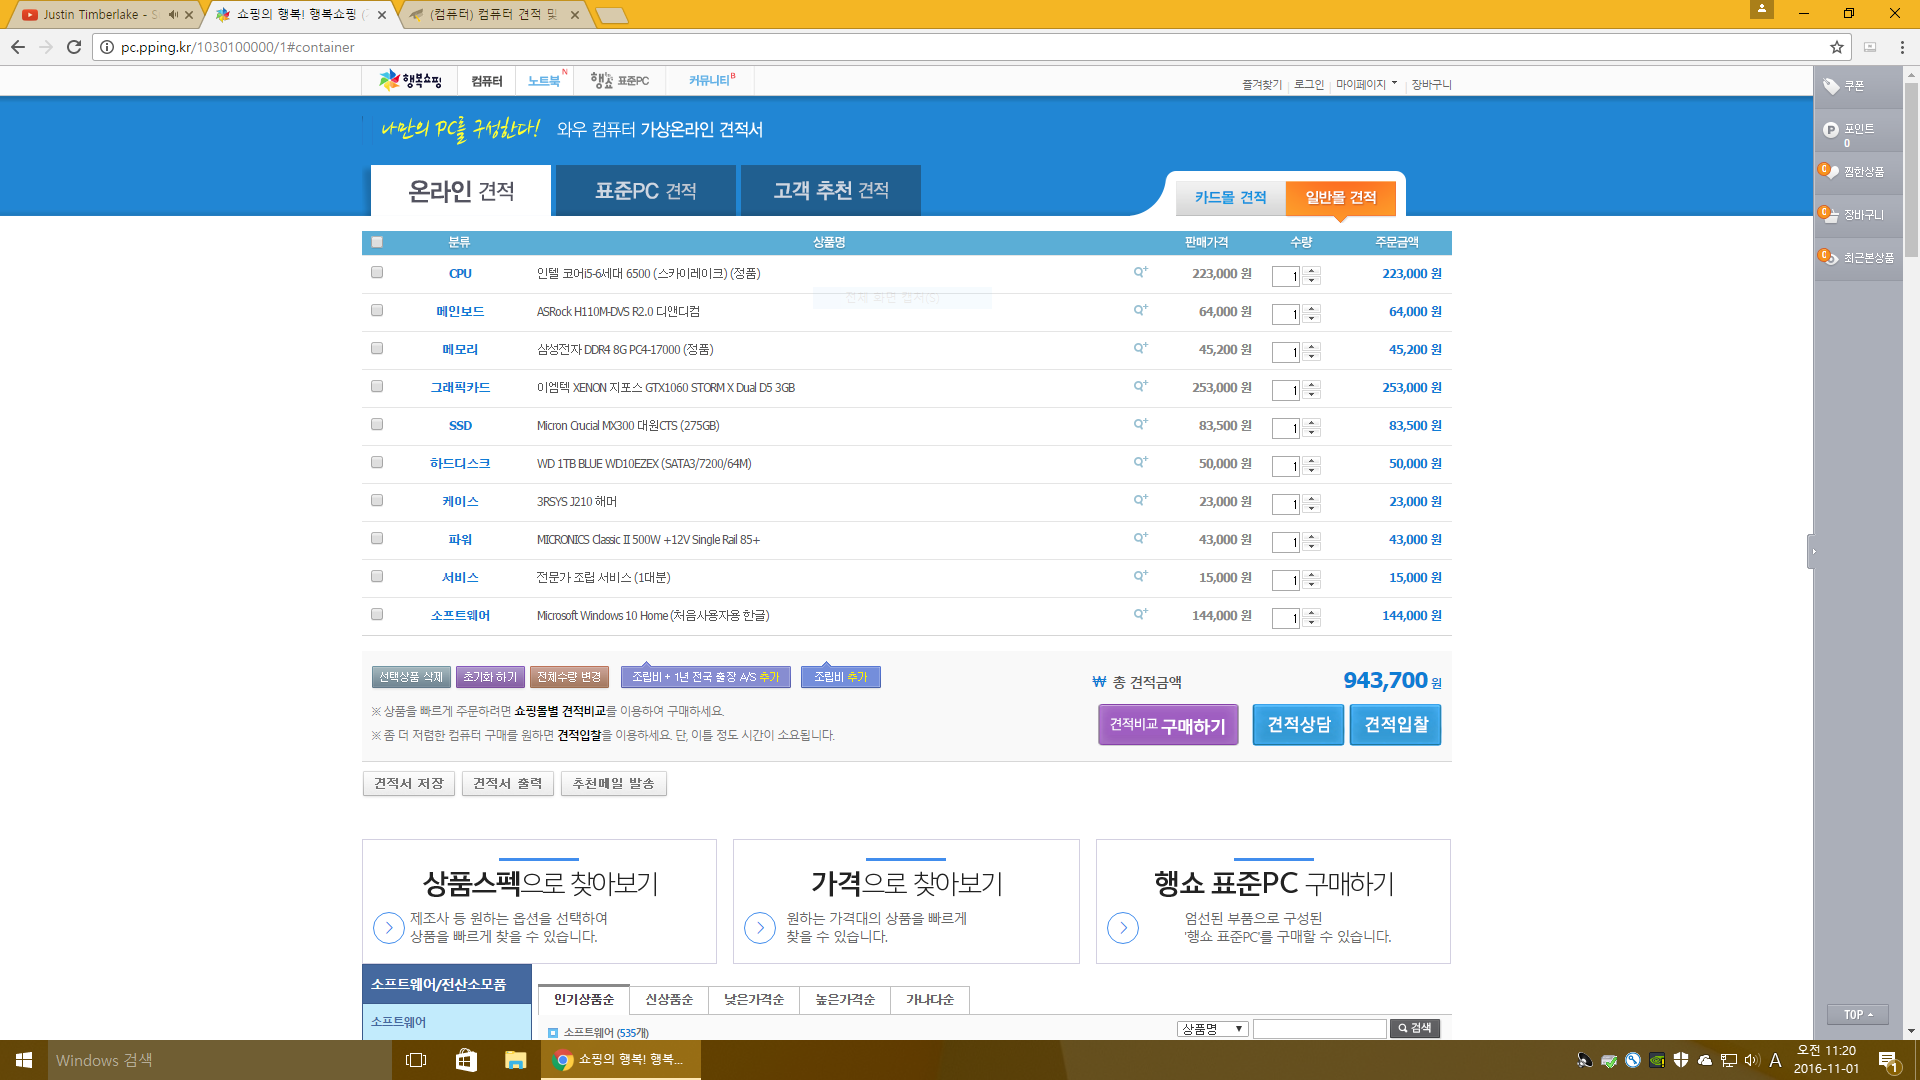Click the 견적서 저장 button
The image size is (1920, 1080).
click(x=409, y=783)
